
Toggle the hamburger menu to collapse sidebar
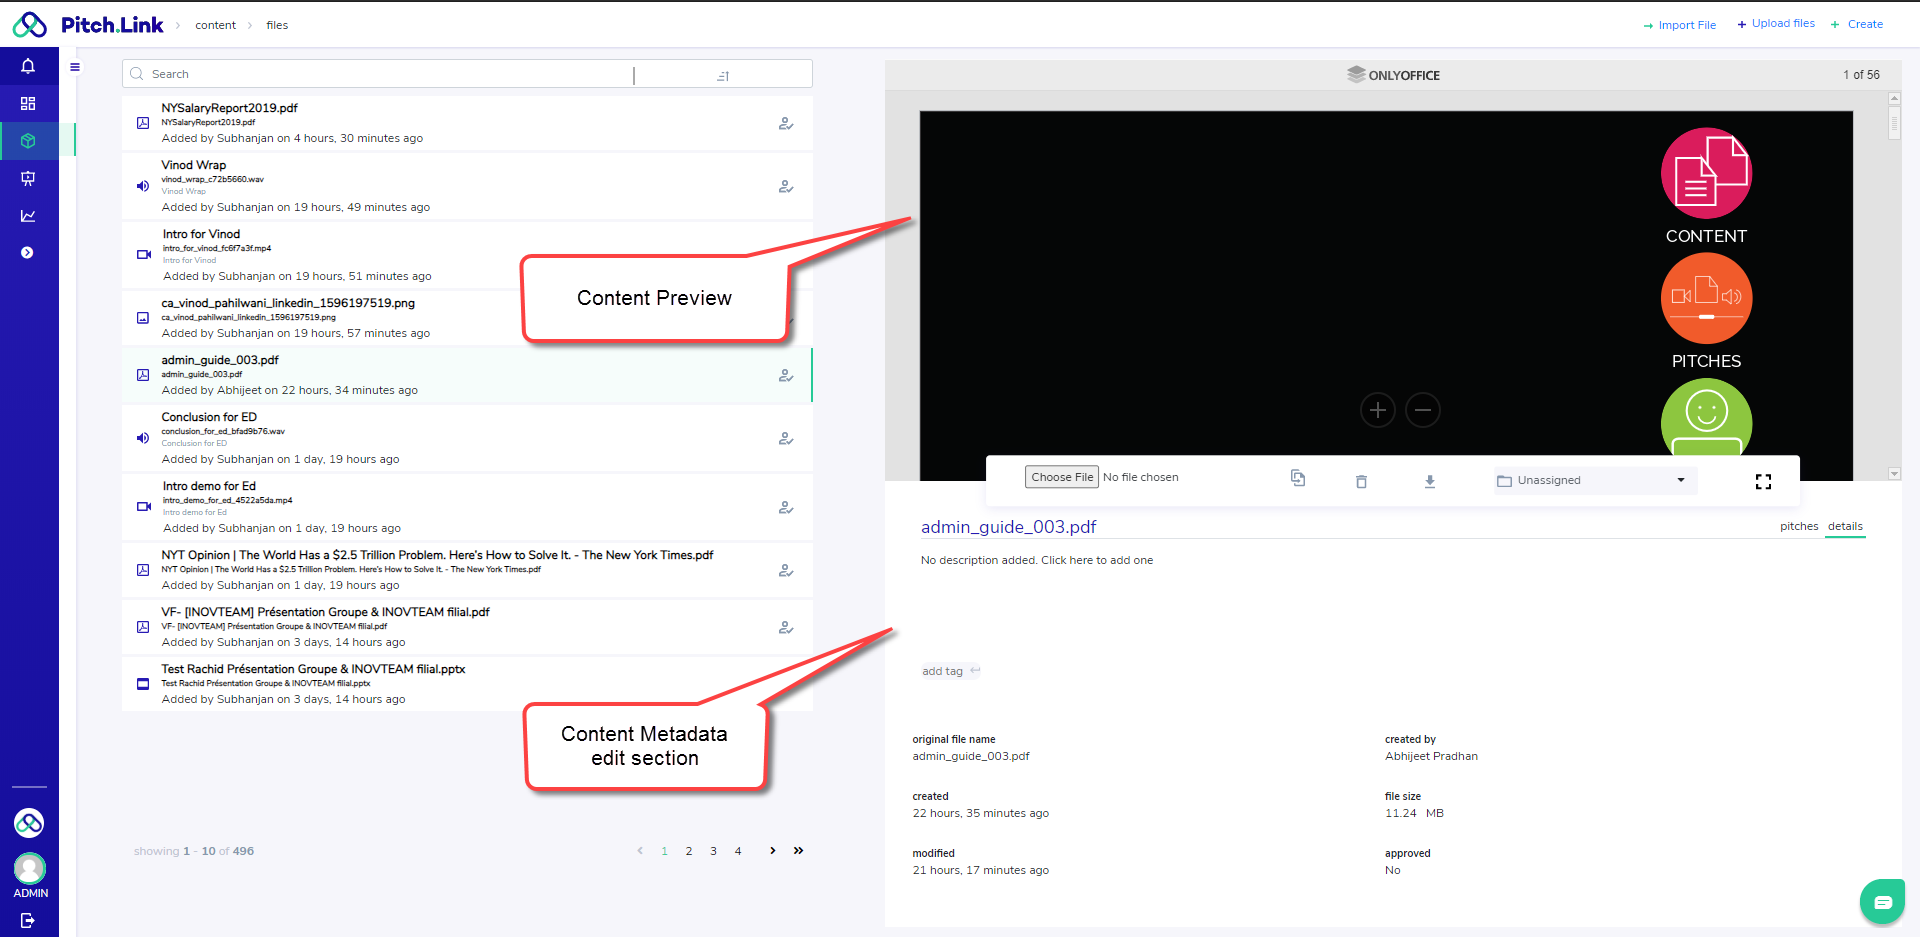click(75, 67)
